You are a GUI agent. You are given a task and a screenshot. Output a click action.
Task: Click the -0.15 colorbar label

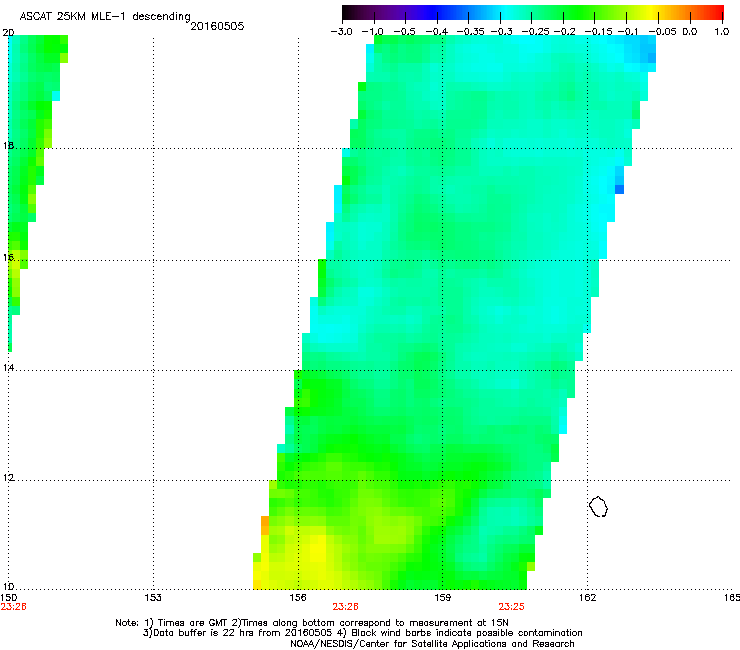(598, 32)
